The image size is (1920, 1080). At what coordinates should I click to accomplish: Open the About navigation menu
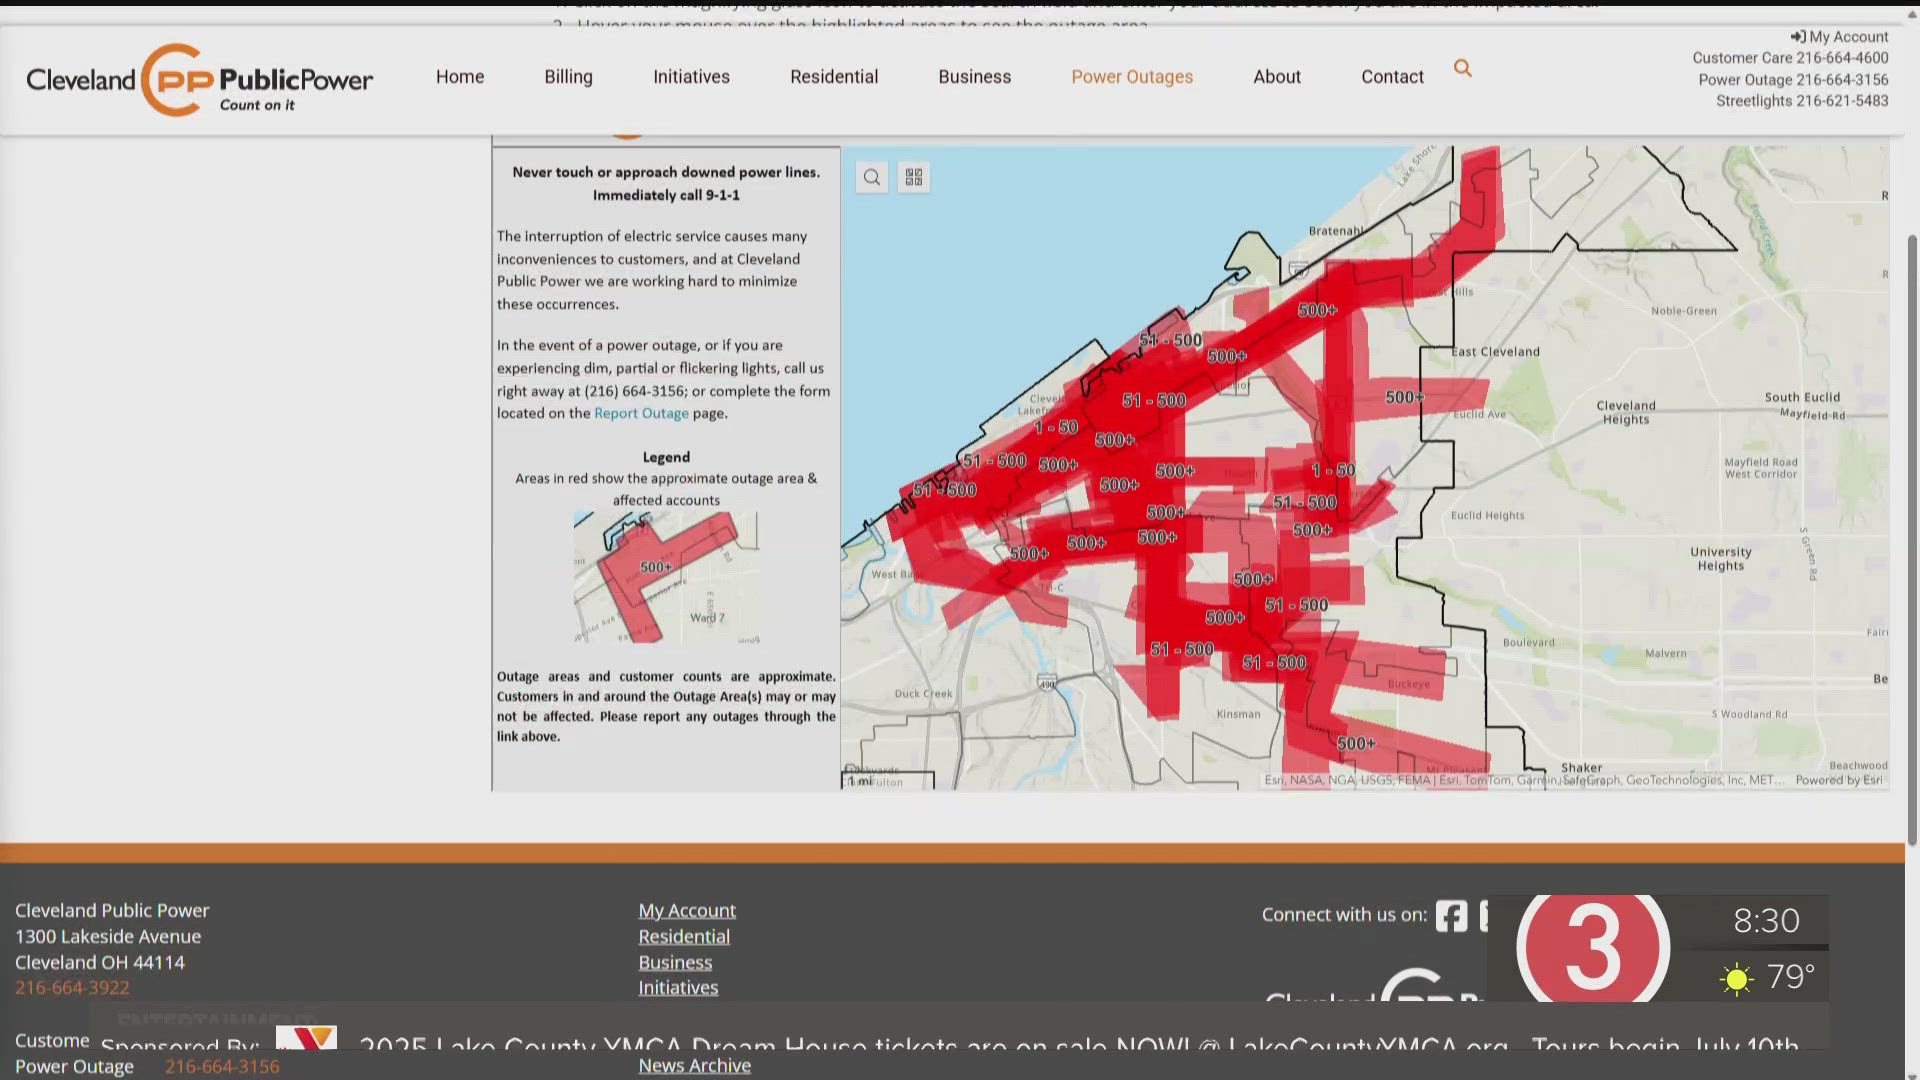pyautogui.click(x=1277, y=76)
